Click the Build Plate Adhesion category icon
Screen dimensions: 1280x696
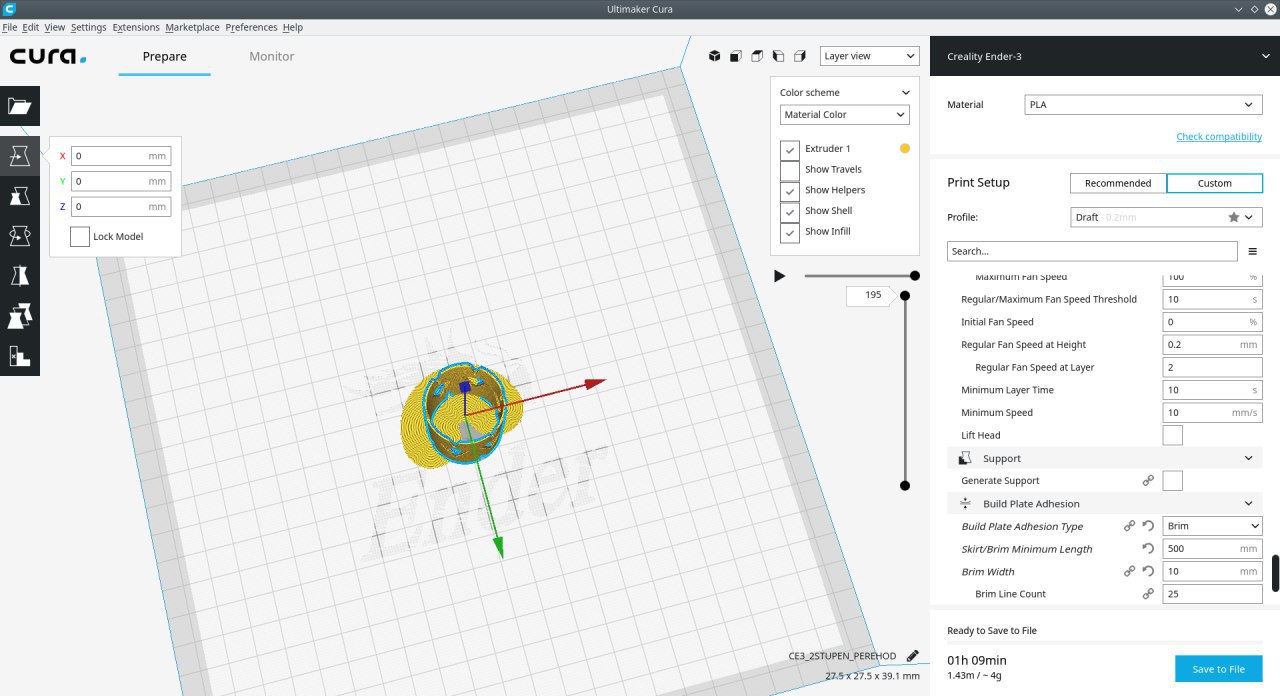tap(965, 503)
